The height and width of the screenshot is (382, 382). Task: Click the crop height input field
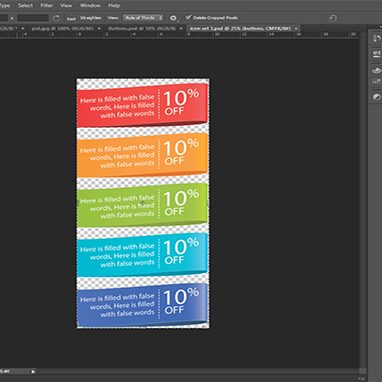[33, 18]
